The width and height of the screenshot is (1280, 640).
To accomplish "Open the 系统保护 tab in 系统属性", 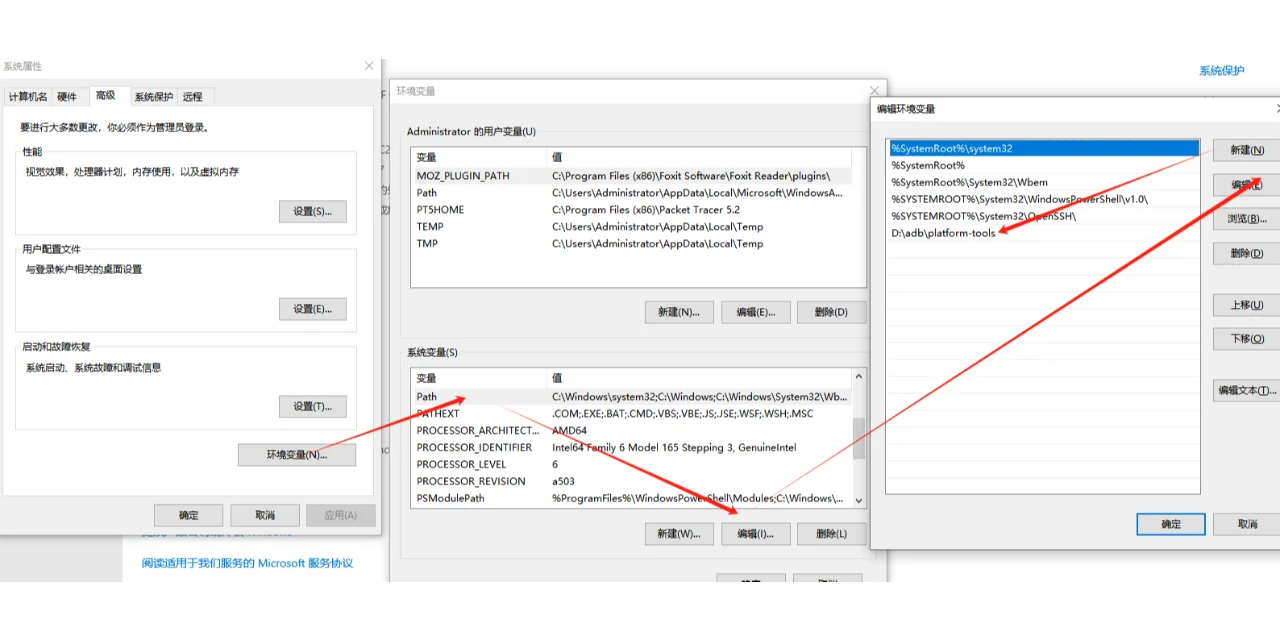I will (153, 97).
